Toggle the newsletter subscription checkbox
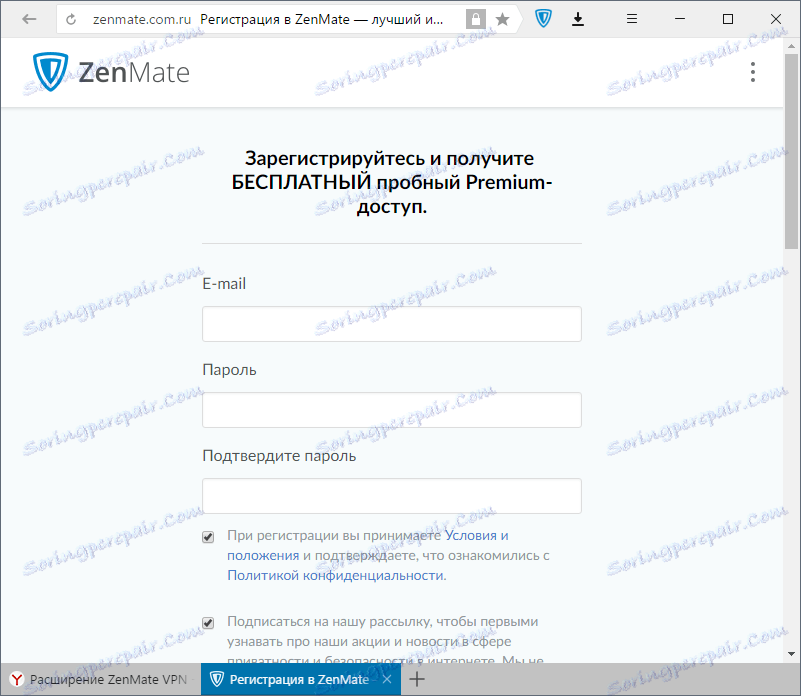Viewport: 801px width, 696px height. tap(208, 622)
